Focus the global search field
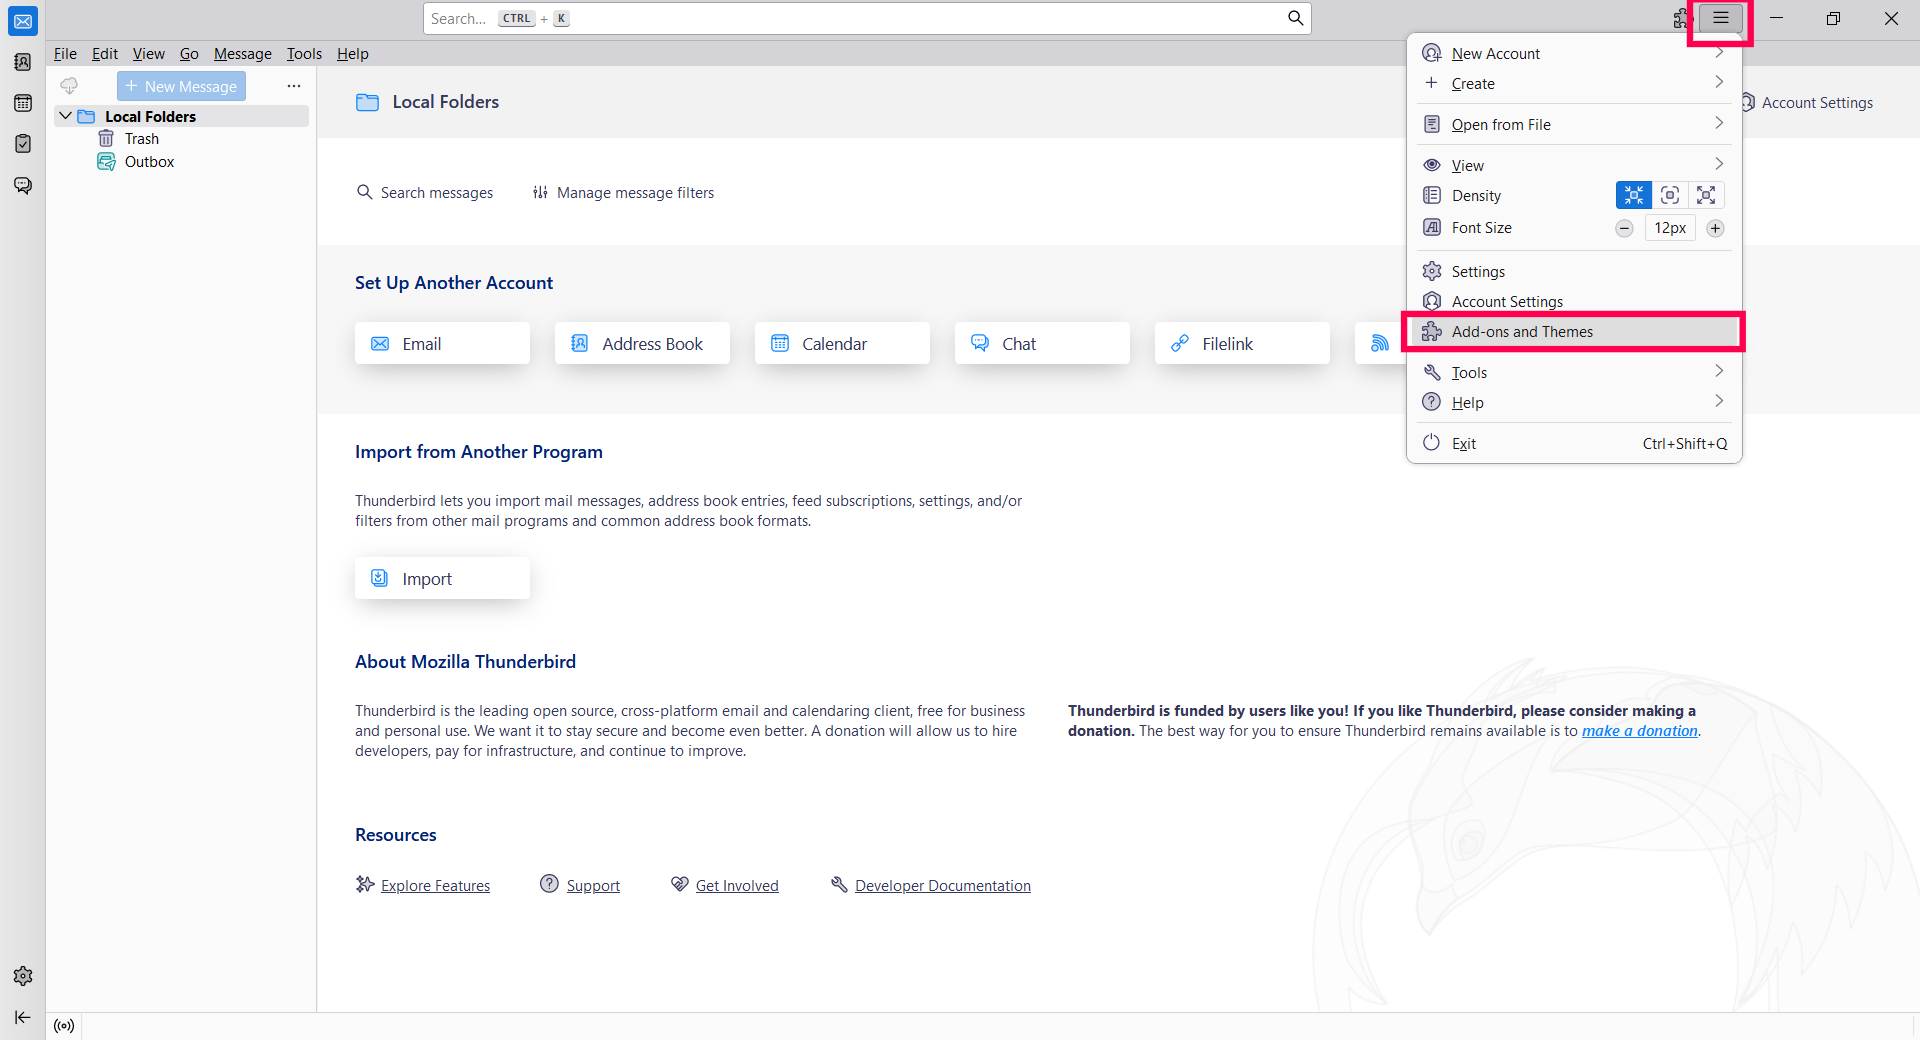Viewport: 1920px width, 1040px height. [x=867, y=18]
